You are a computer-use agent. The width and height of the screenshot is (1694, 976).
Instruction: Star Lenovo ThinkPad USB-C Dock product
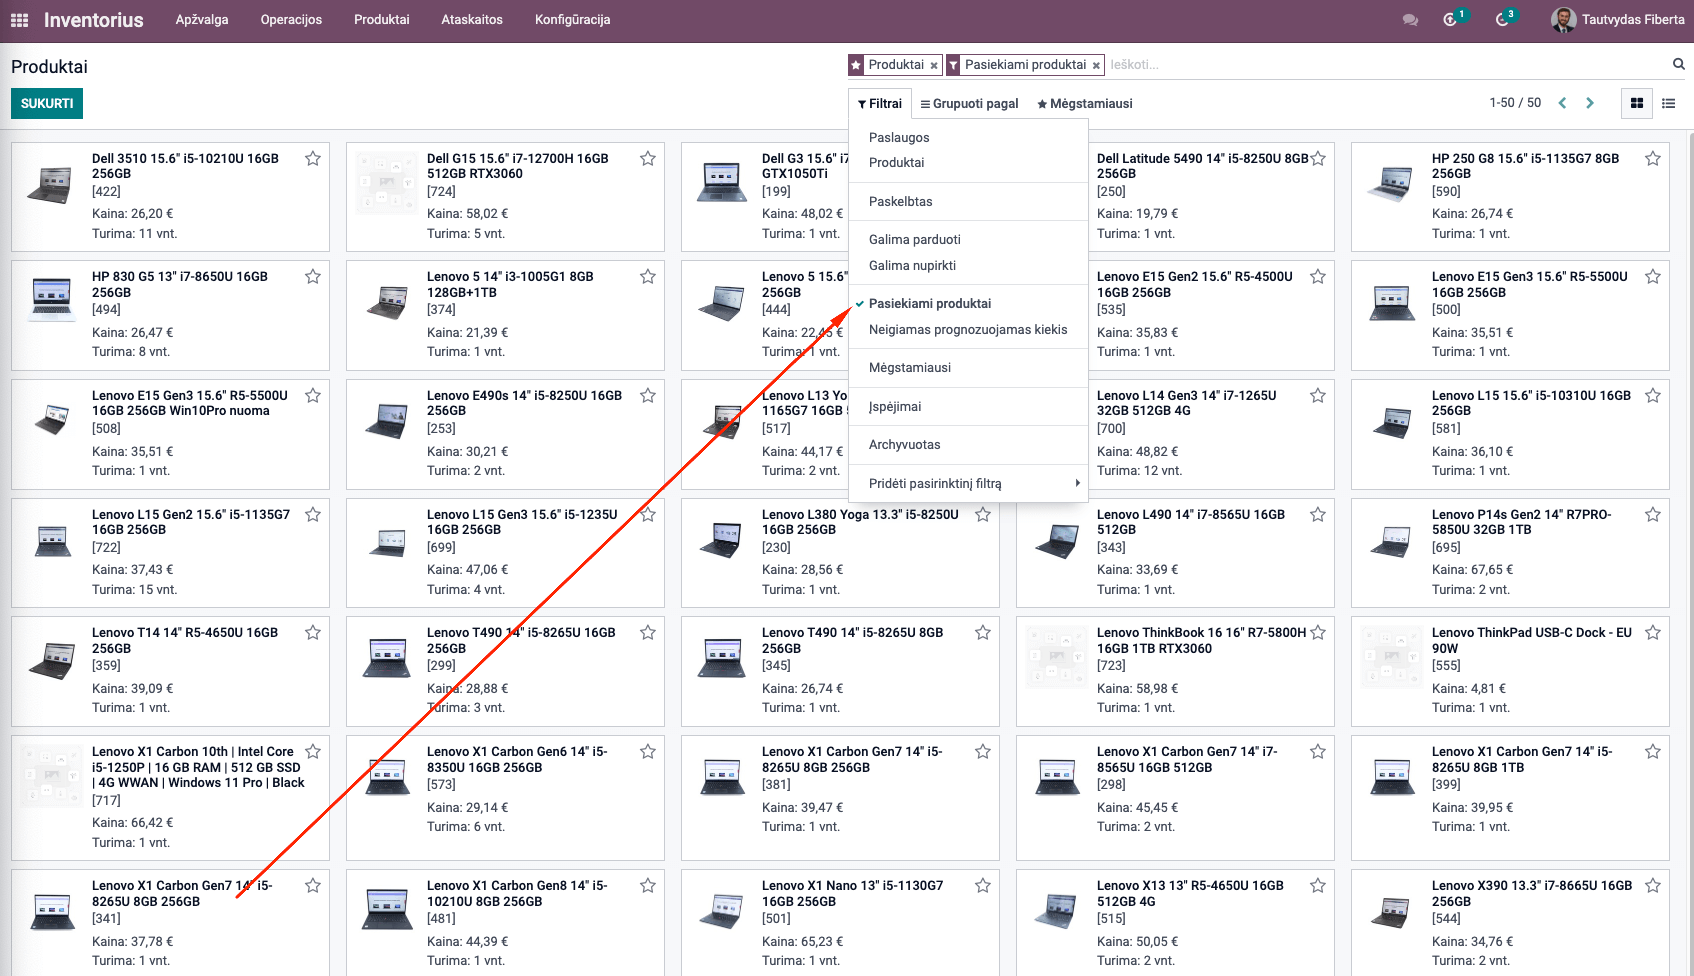[1653, 632]
